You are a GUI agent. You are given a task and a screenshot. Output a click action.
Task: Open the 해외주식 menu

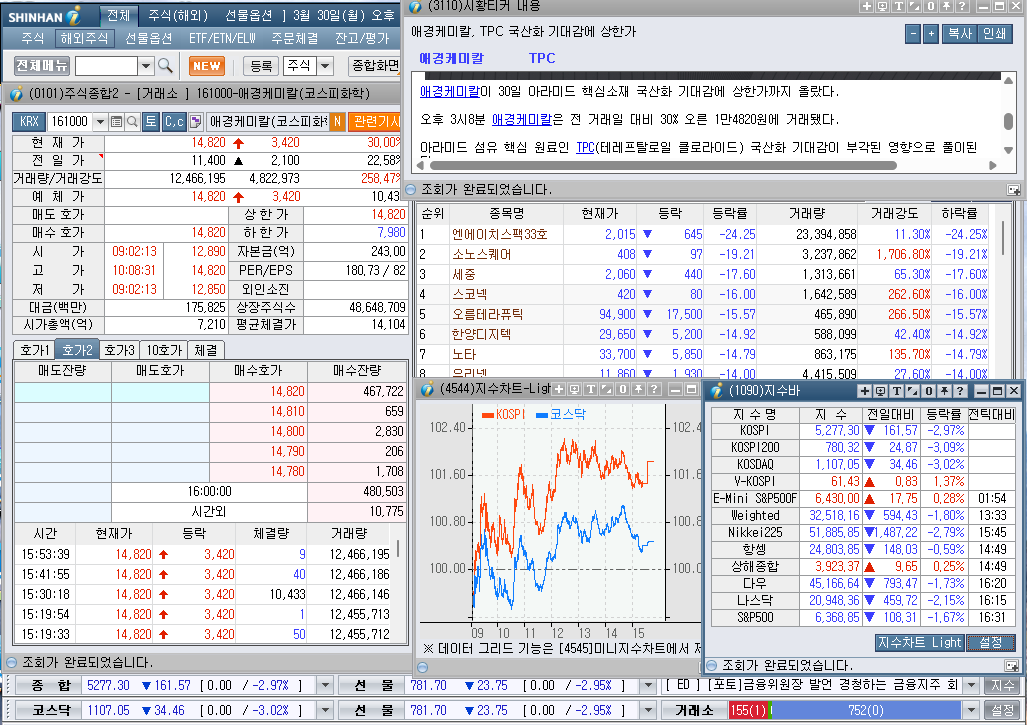pos(84,39)
